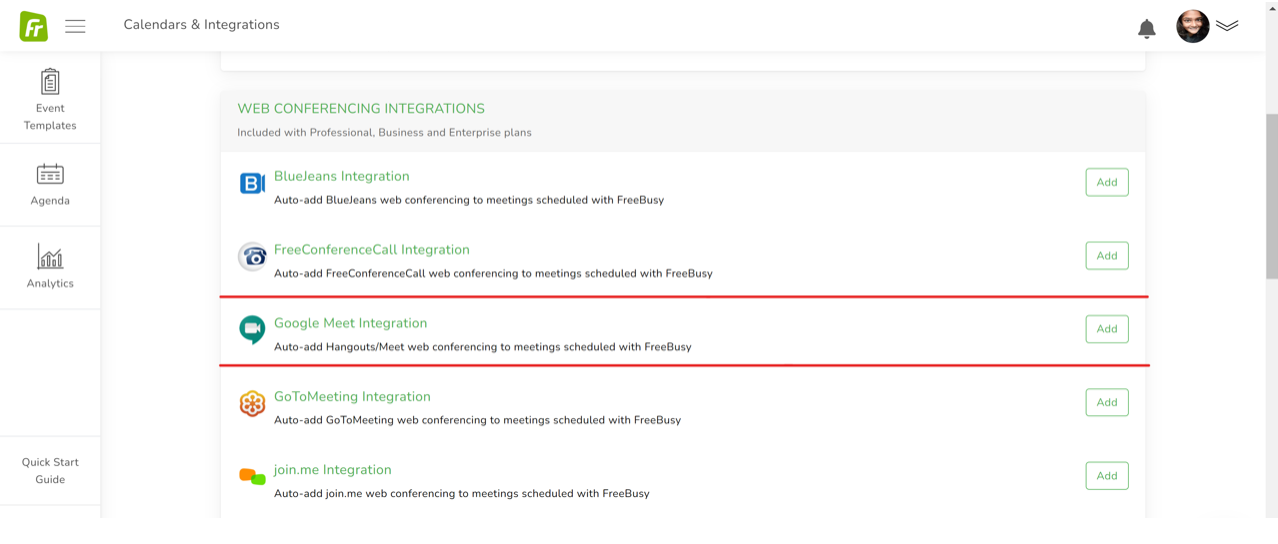The image size is (1278, 544).
Task: Open Agenda label in sidebar
Action: (x=50, y=201)
